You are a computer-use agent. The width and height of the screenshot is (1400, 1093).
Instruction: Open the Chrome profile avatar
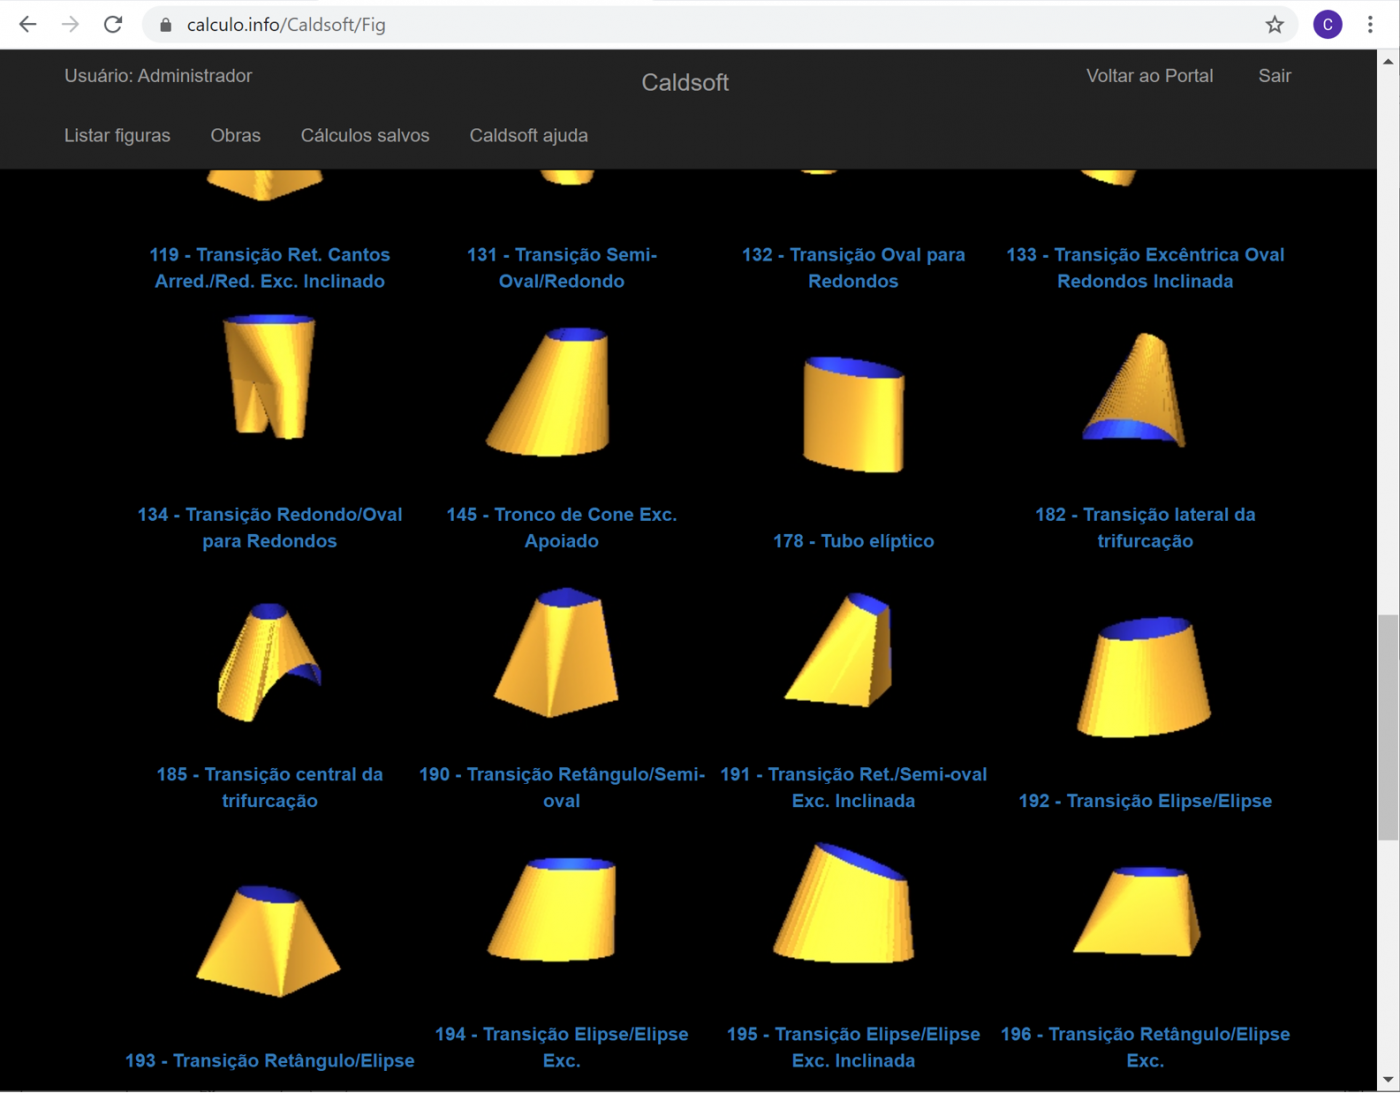click(1327, 24)
